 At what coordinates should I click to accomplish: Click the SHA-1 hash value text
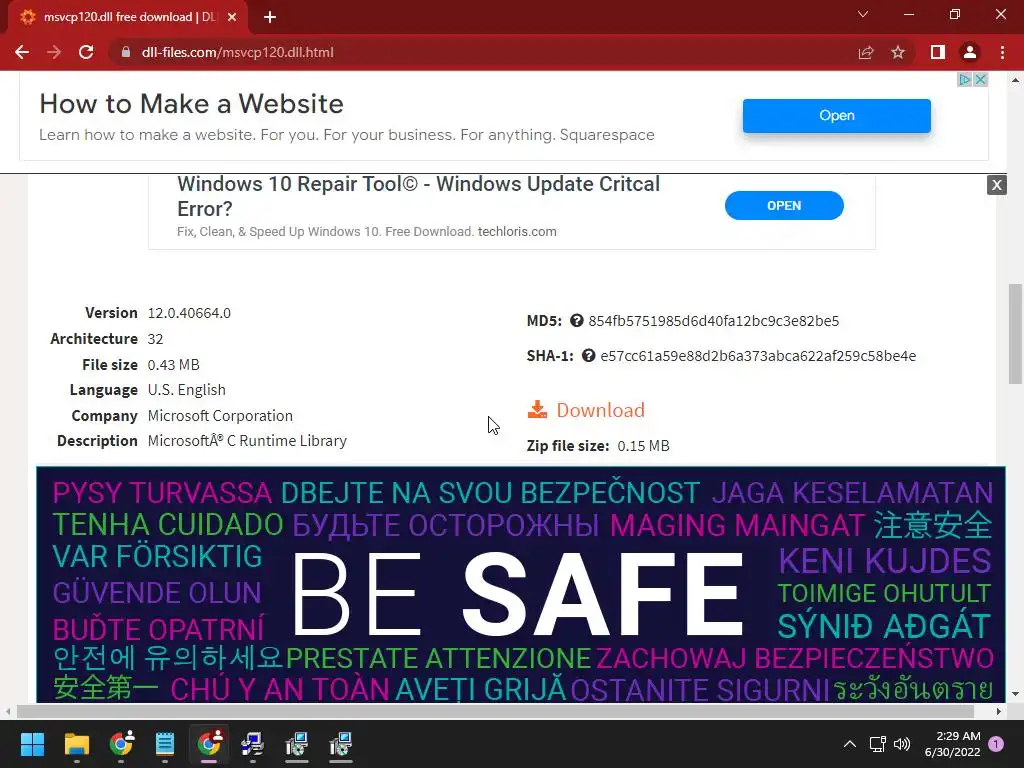pos(758,356)
